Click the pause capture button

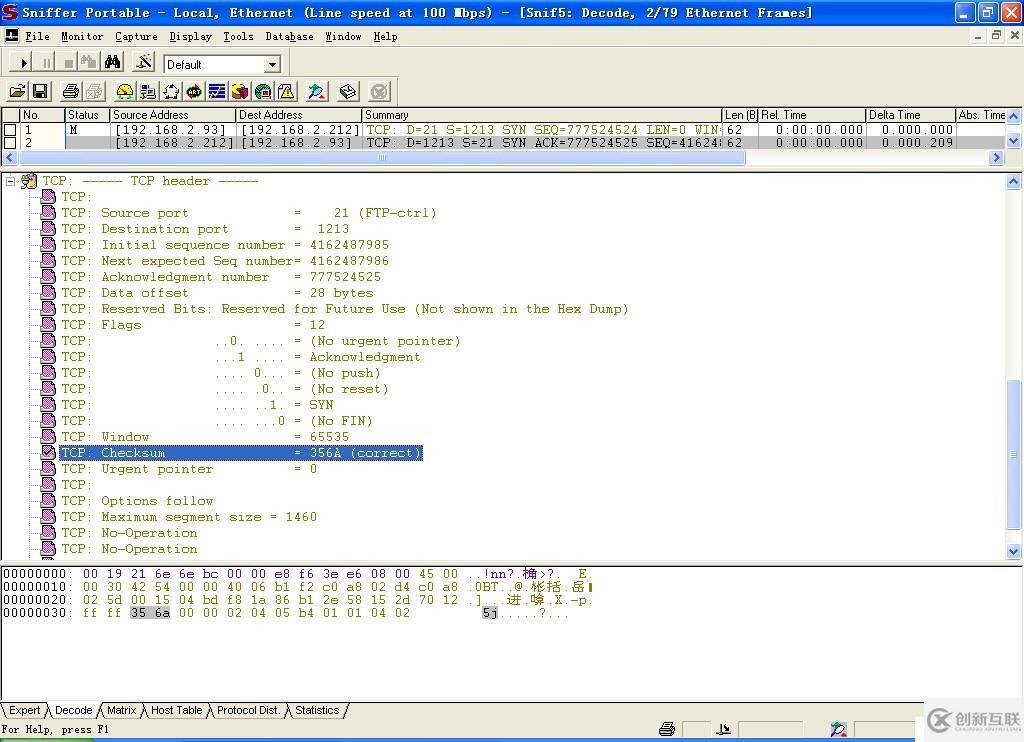[46, 63]
